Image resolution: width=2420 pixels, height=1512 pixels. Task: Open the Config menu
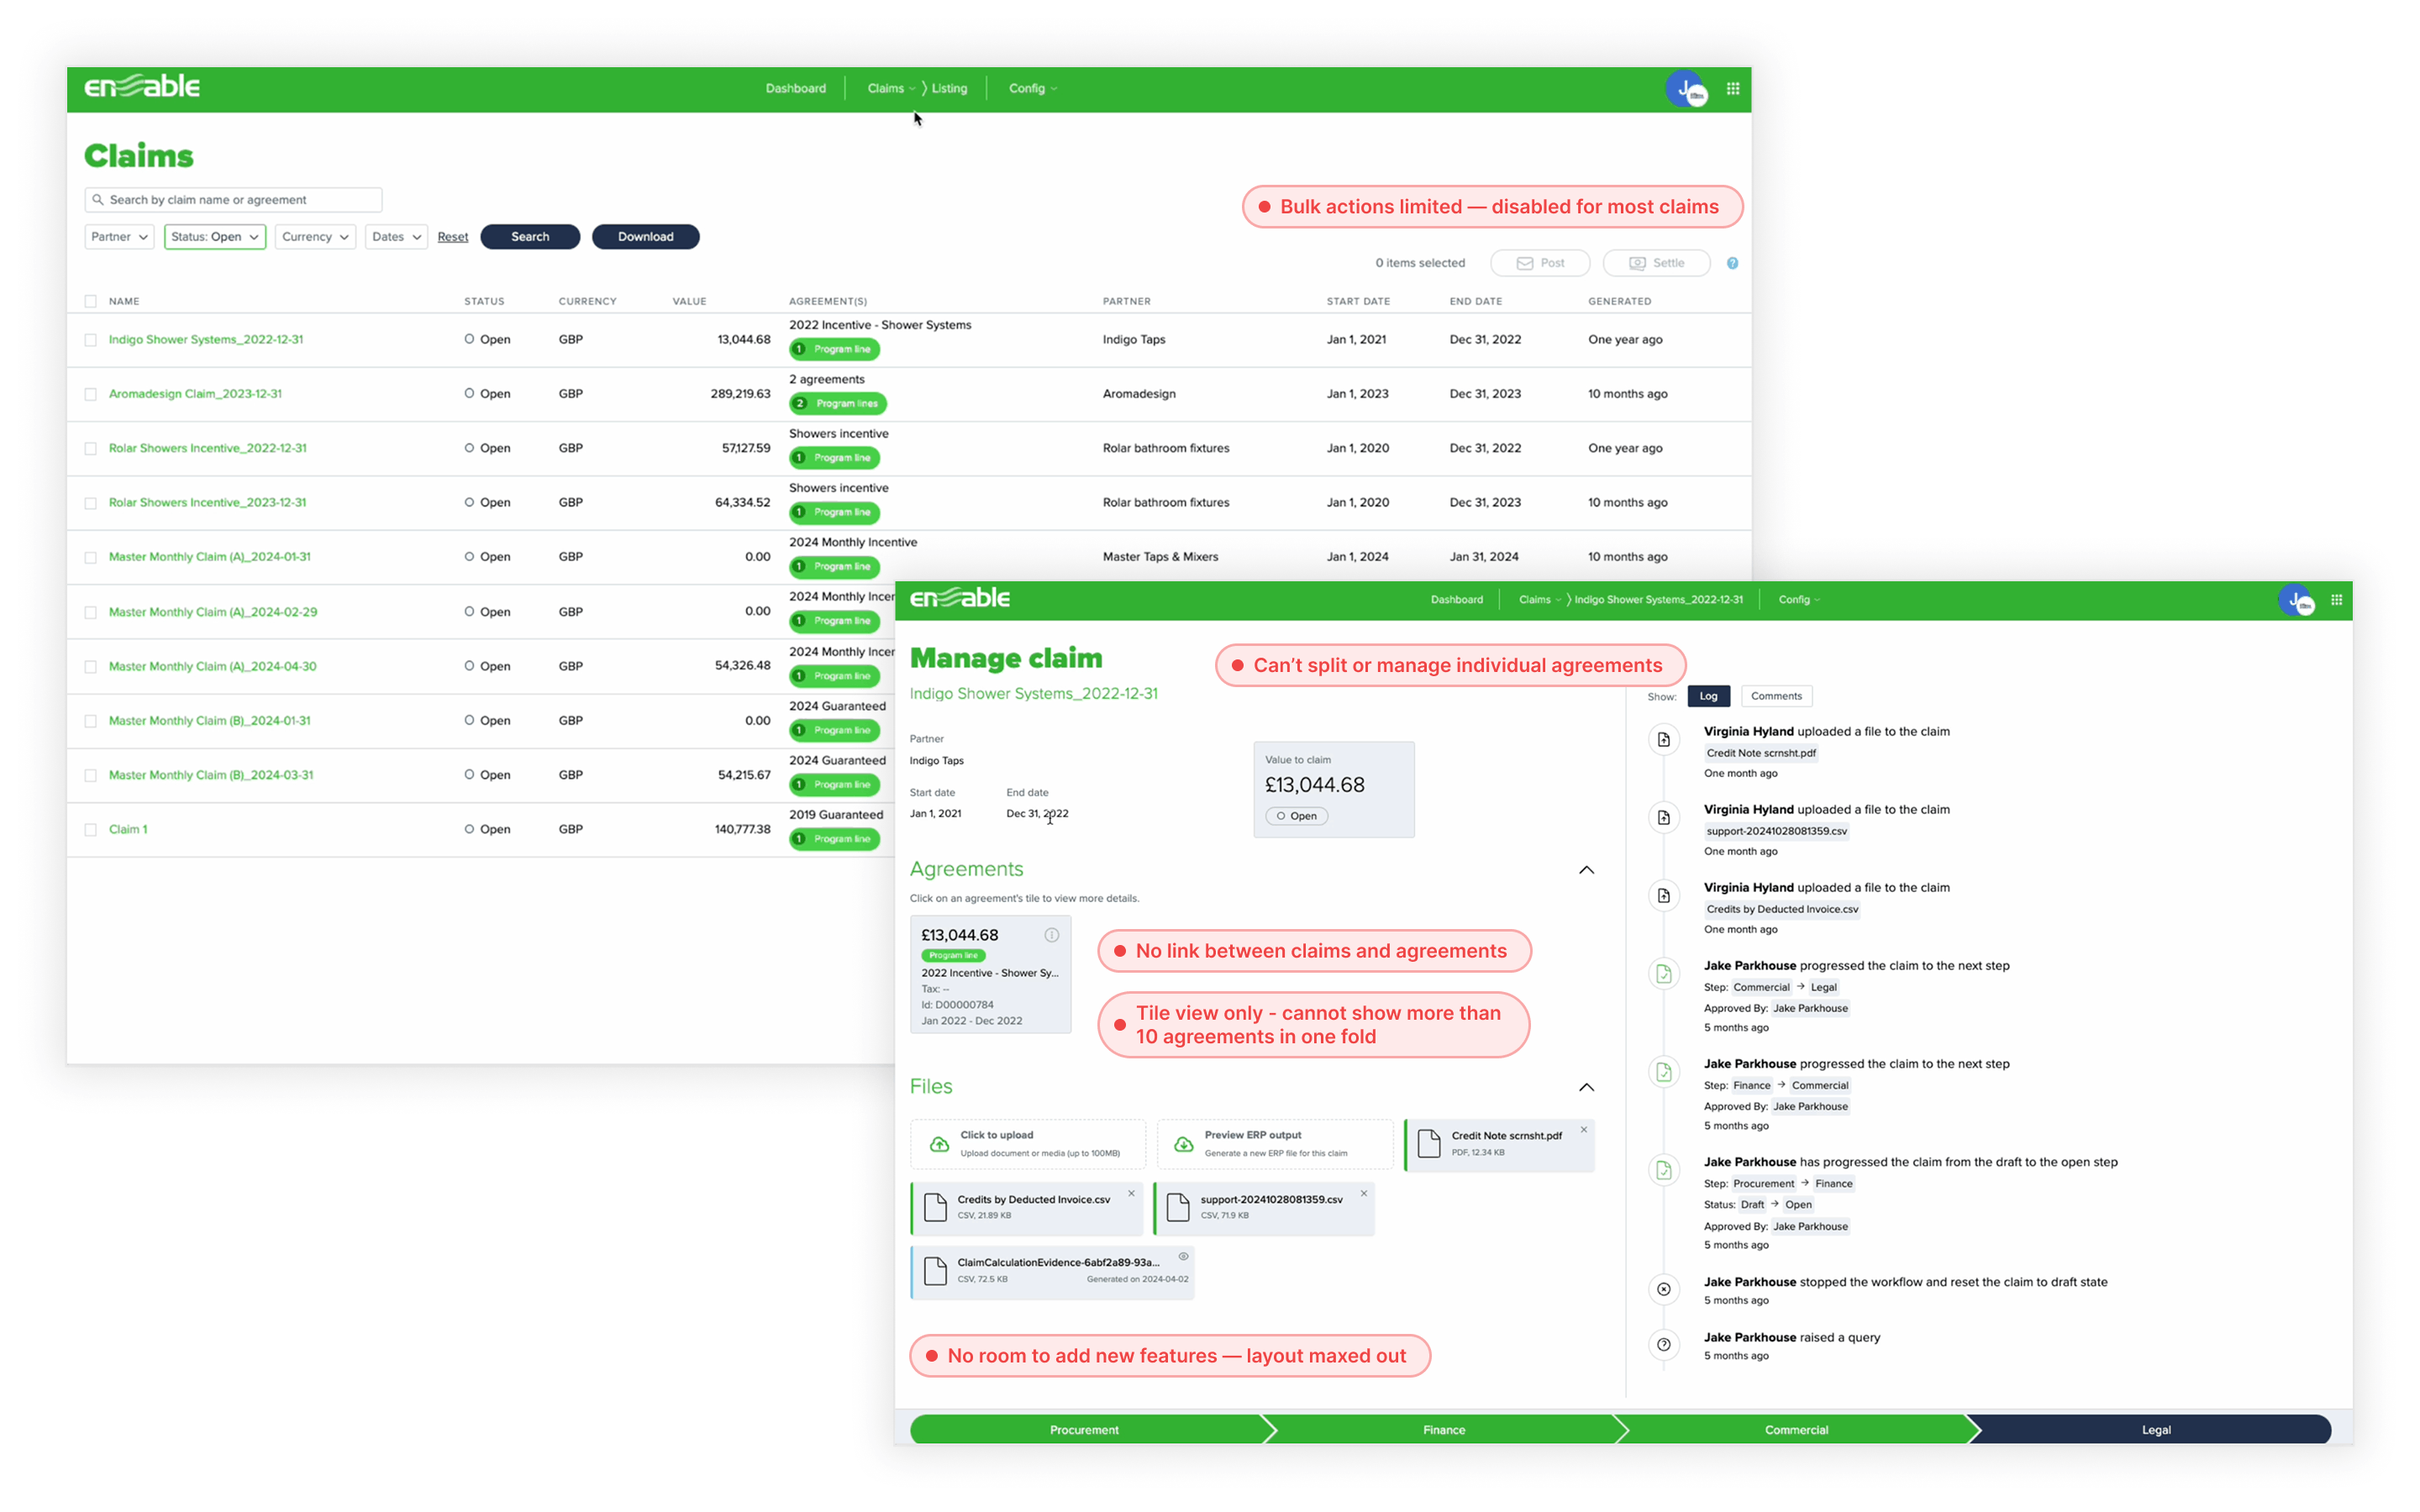[1031, 88]
